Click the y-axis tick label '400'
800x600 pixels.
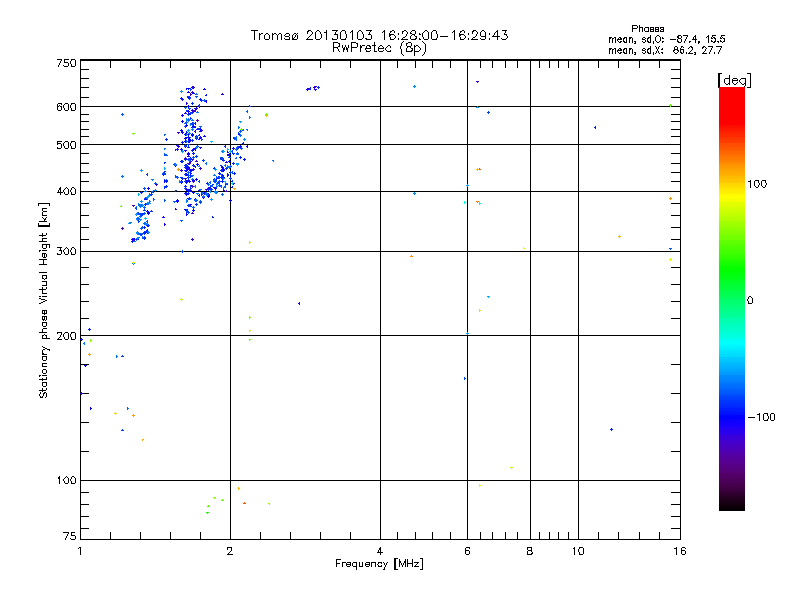point(67,191)
